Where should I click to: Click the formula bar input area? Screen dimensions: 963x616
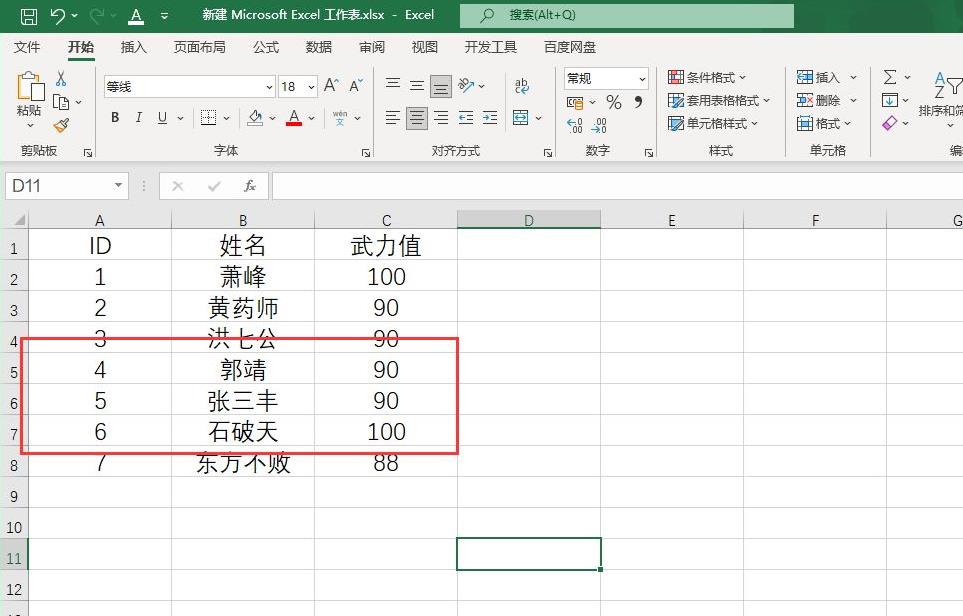click(617, 185)
